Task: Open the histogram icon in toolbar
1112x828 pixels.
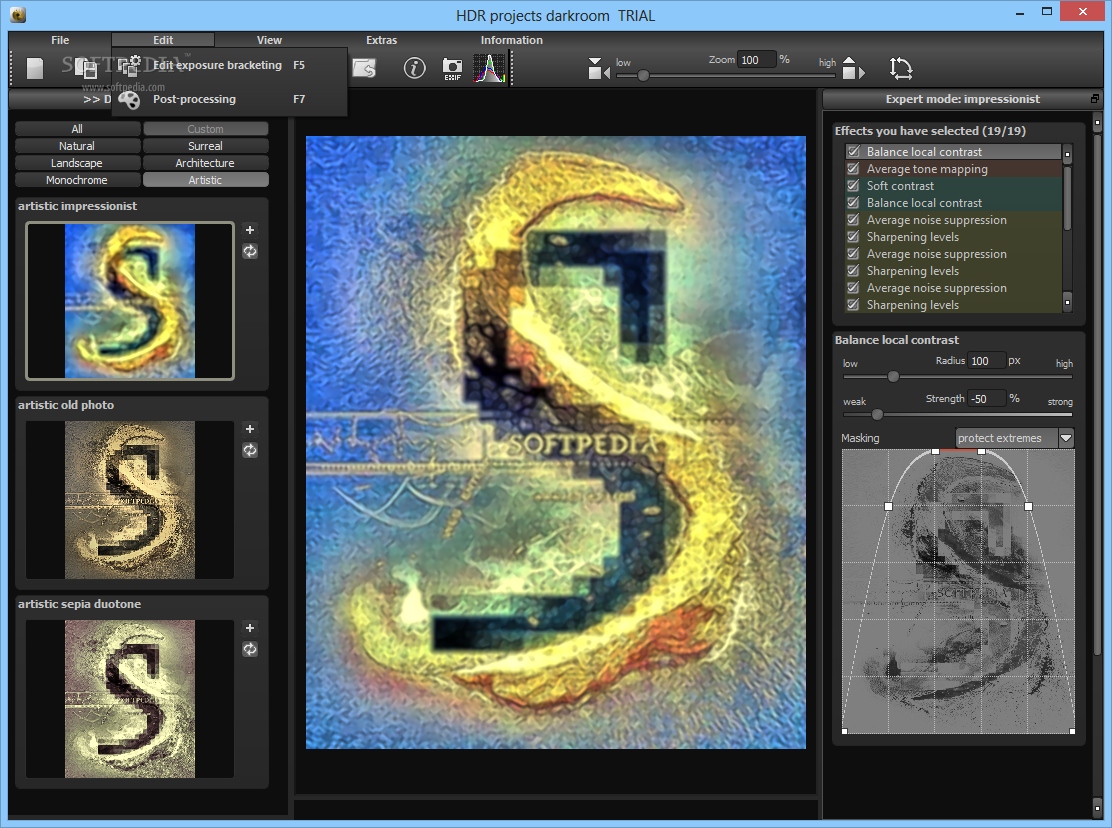Action: pos(489,68)
